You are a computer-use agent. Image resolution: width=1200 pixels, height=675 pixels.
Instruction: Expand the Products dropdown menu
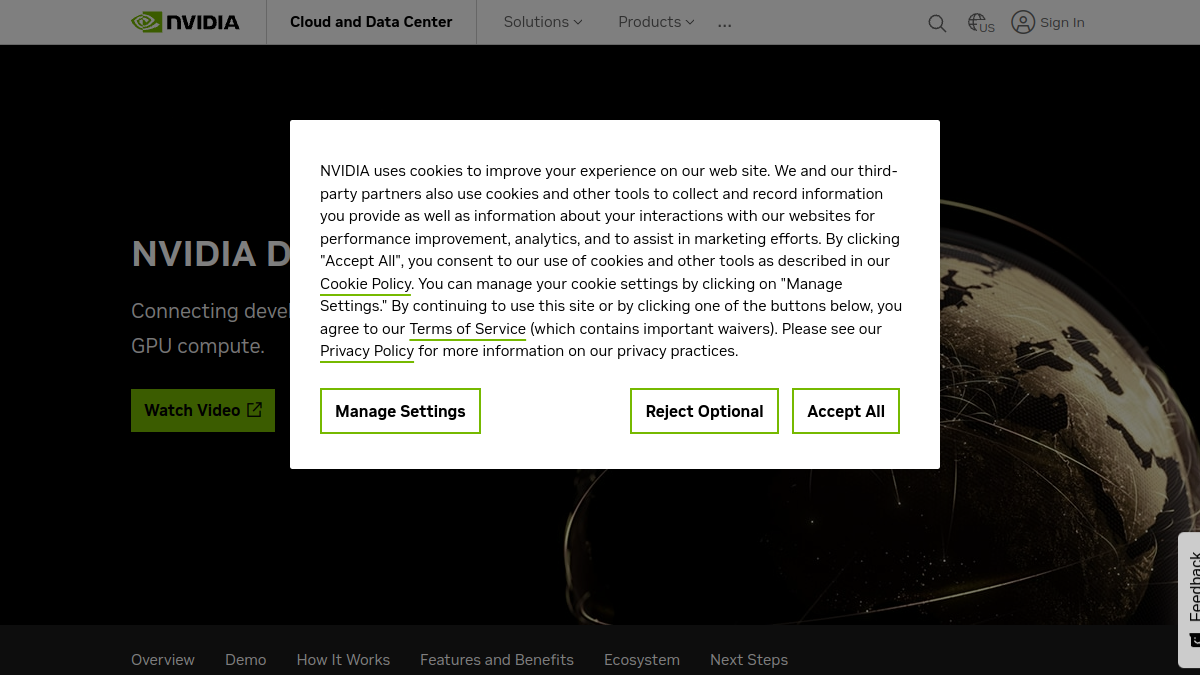tap(656, 22)
